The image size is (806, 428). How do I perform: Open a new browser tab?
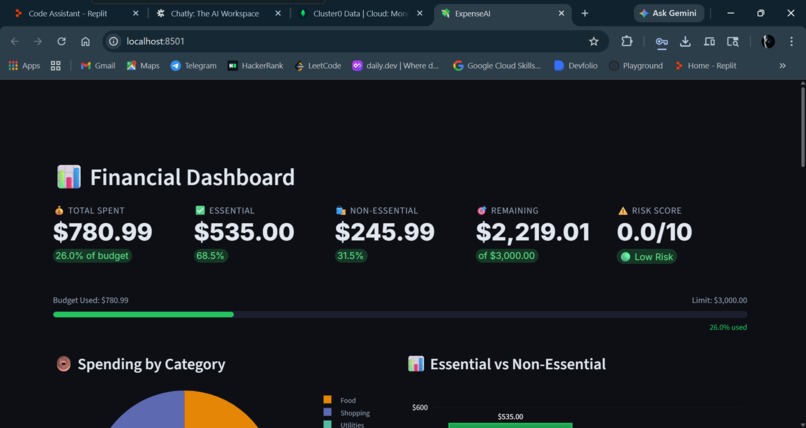click(584, 13)
